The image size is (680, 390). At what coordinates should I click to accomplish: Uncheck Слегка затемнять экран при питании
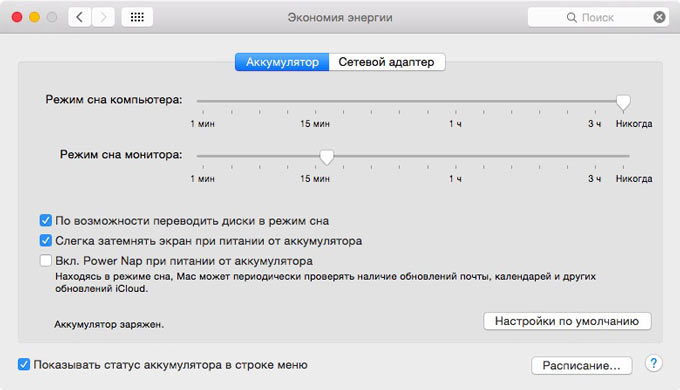(x=46, y=240)
